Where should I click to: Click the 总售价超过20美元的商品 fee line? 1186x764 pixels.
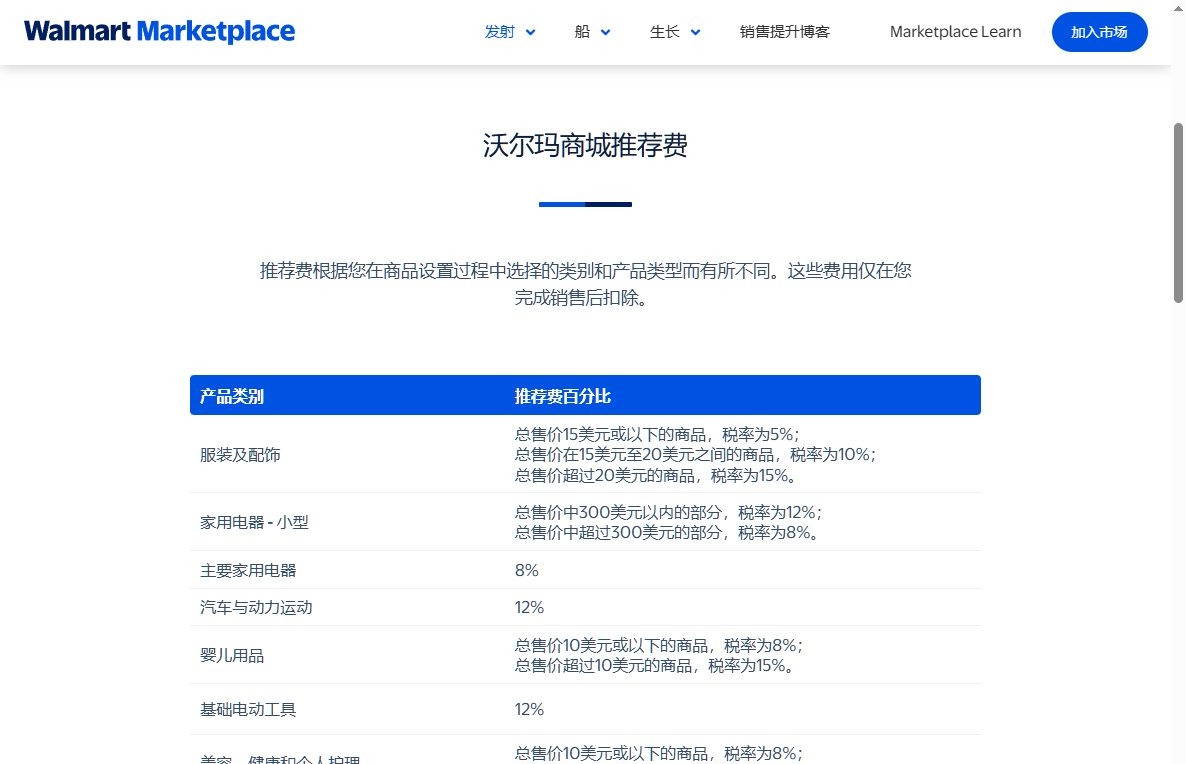point(656,475)
